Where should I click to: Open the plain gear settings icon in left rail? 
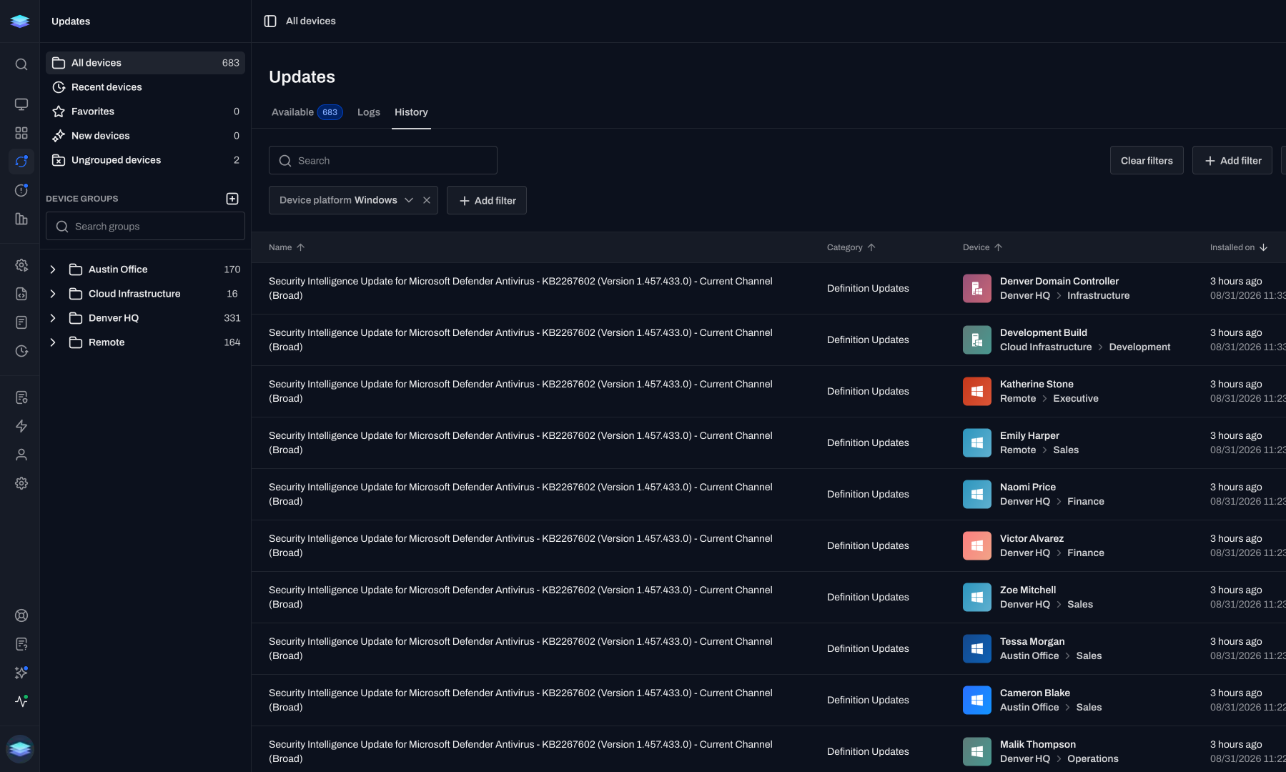coord(21,483)
